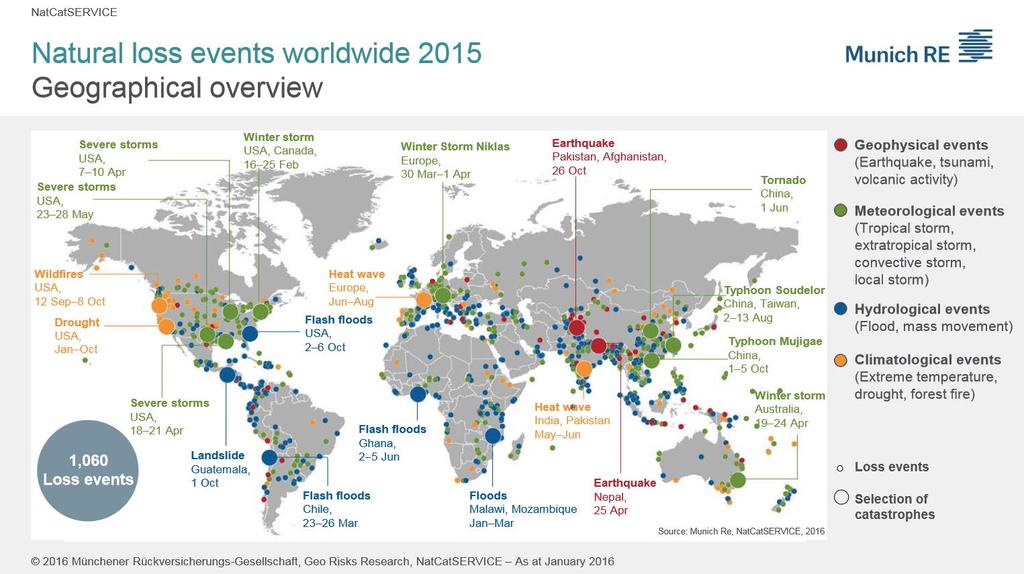
Task: Click the 'Heat wave India, Pakistan' label
Action: (572, 421)
